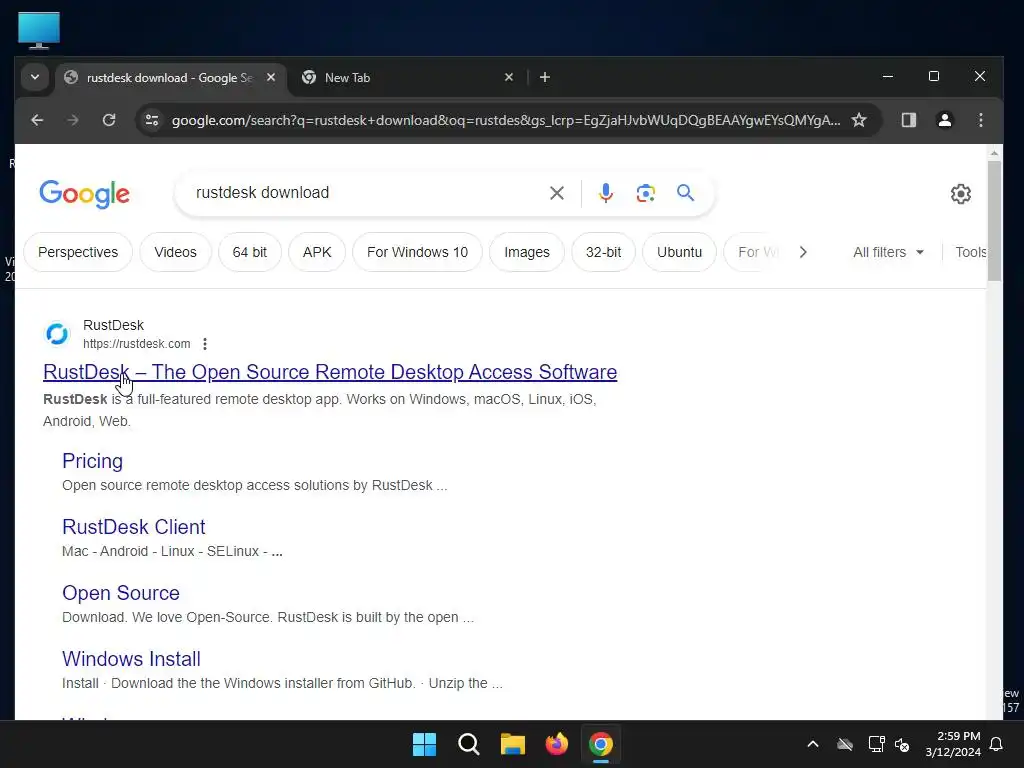The width and height of the screenshot is (1024, 768).
Task: Apply the For Windows 10 chip
Action: coord(417,252)
